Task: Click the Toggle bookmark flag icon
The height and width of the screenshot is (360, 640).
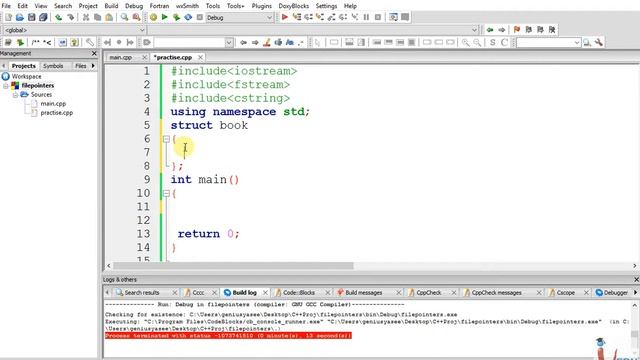Action: [x=516, y=30]
